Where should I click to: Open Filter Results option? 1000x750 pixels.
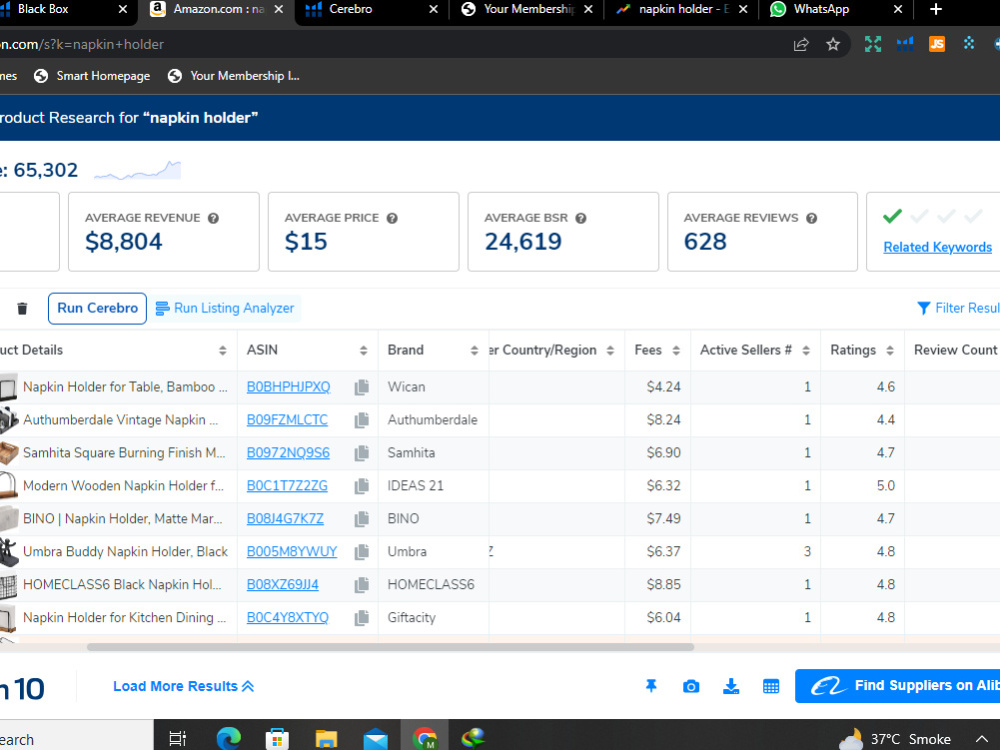point(958,309)
